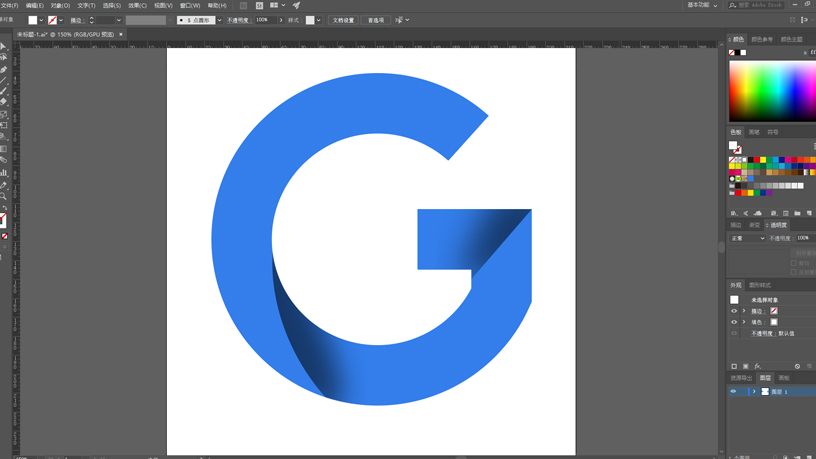
Task: Open the arrange documents layout icon
Action: point(277,5)
